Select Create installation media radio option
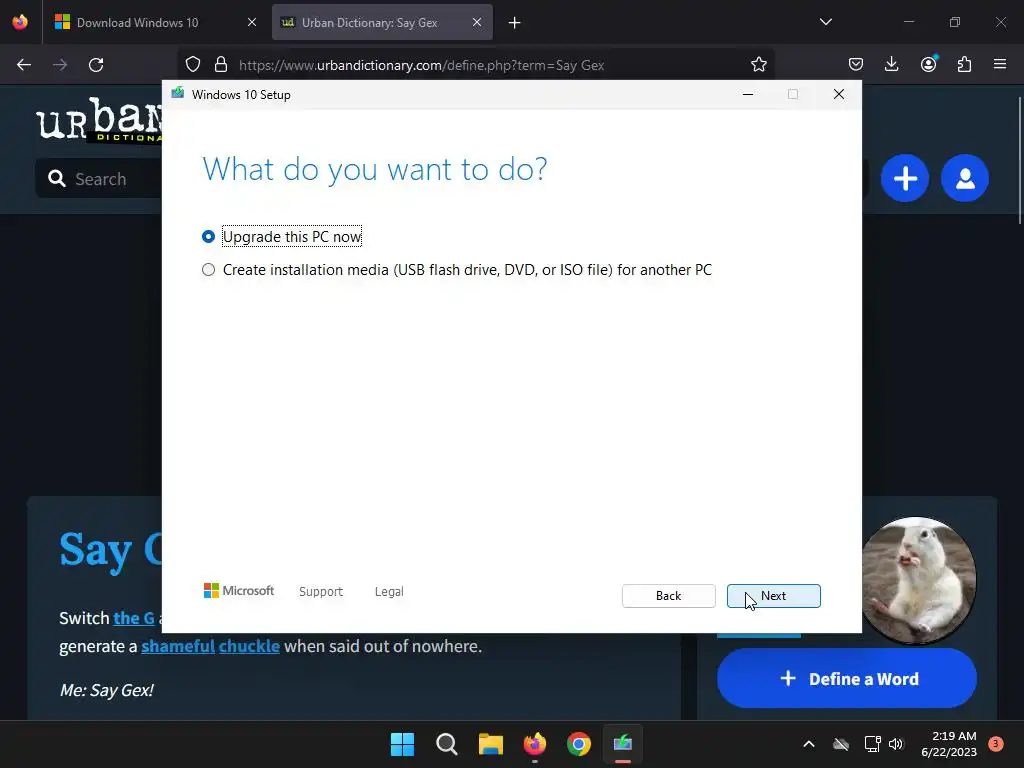This screenshot has height=768, width=1024. pos(208,270)
